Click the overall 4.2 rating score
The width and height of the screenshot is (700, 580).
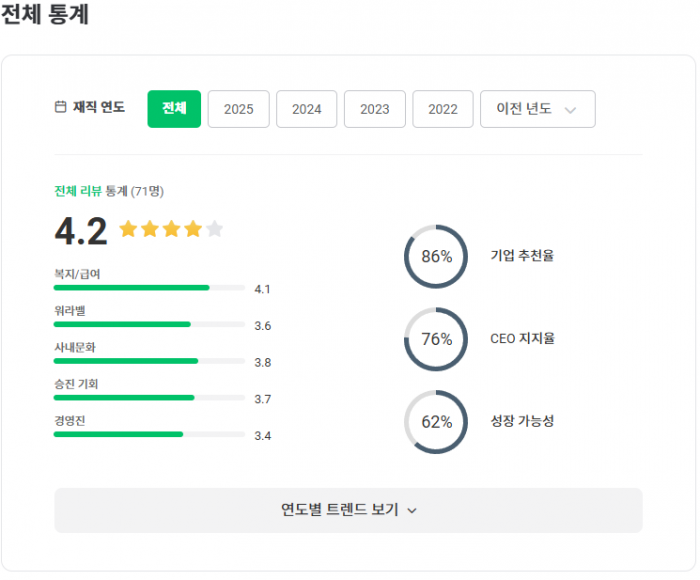click(80, 231)
